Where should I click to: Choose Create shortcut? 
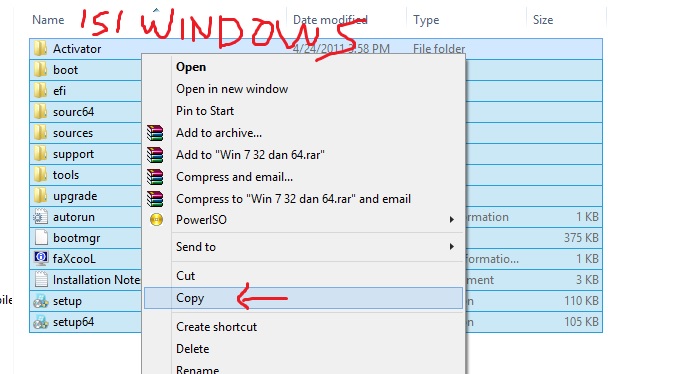[x=216, y=327]
